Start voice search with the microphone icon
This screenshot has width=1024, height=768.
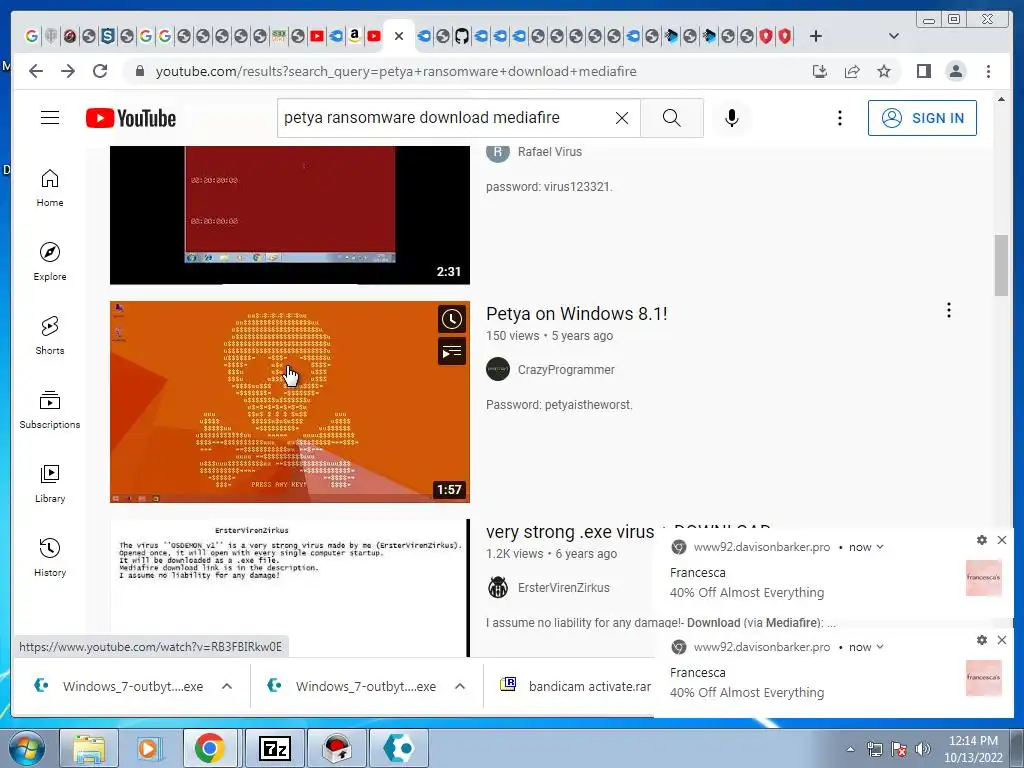tap(731, 118)
